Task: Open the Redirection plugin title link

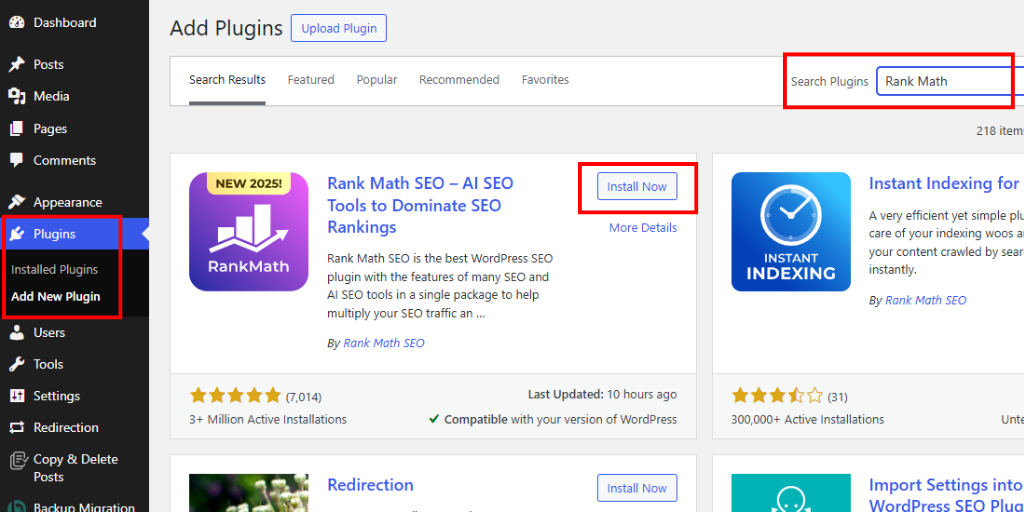Action: pyautogui.click(x=370, y=485)
